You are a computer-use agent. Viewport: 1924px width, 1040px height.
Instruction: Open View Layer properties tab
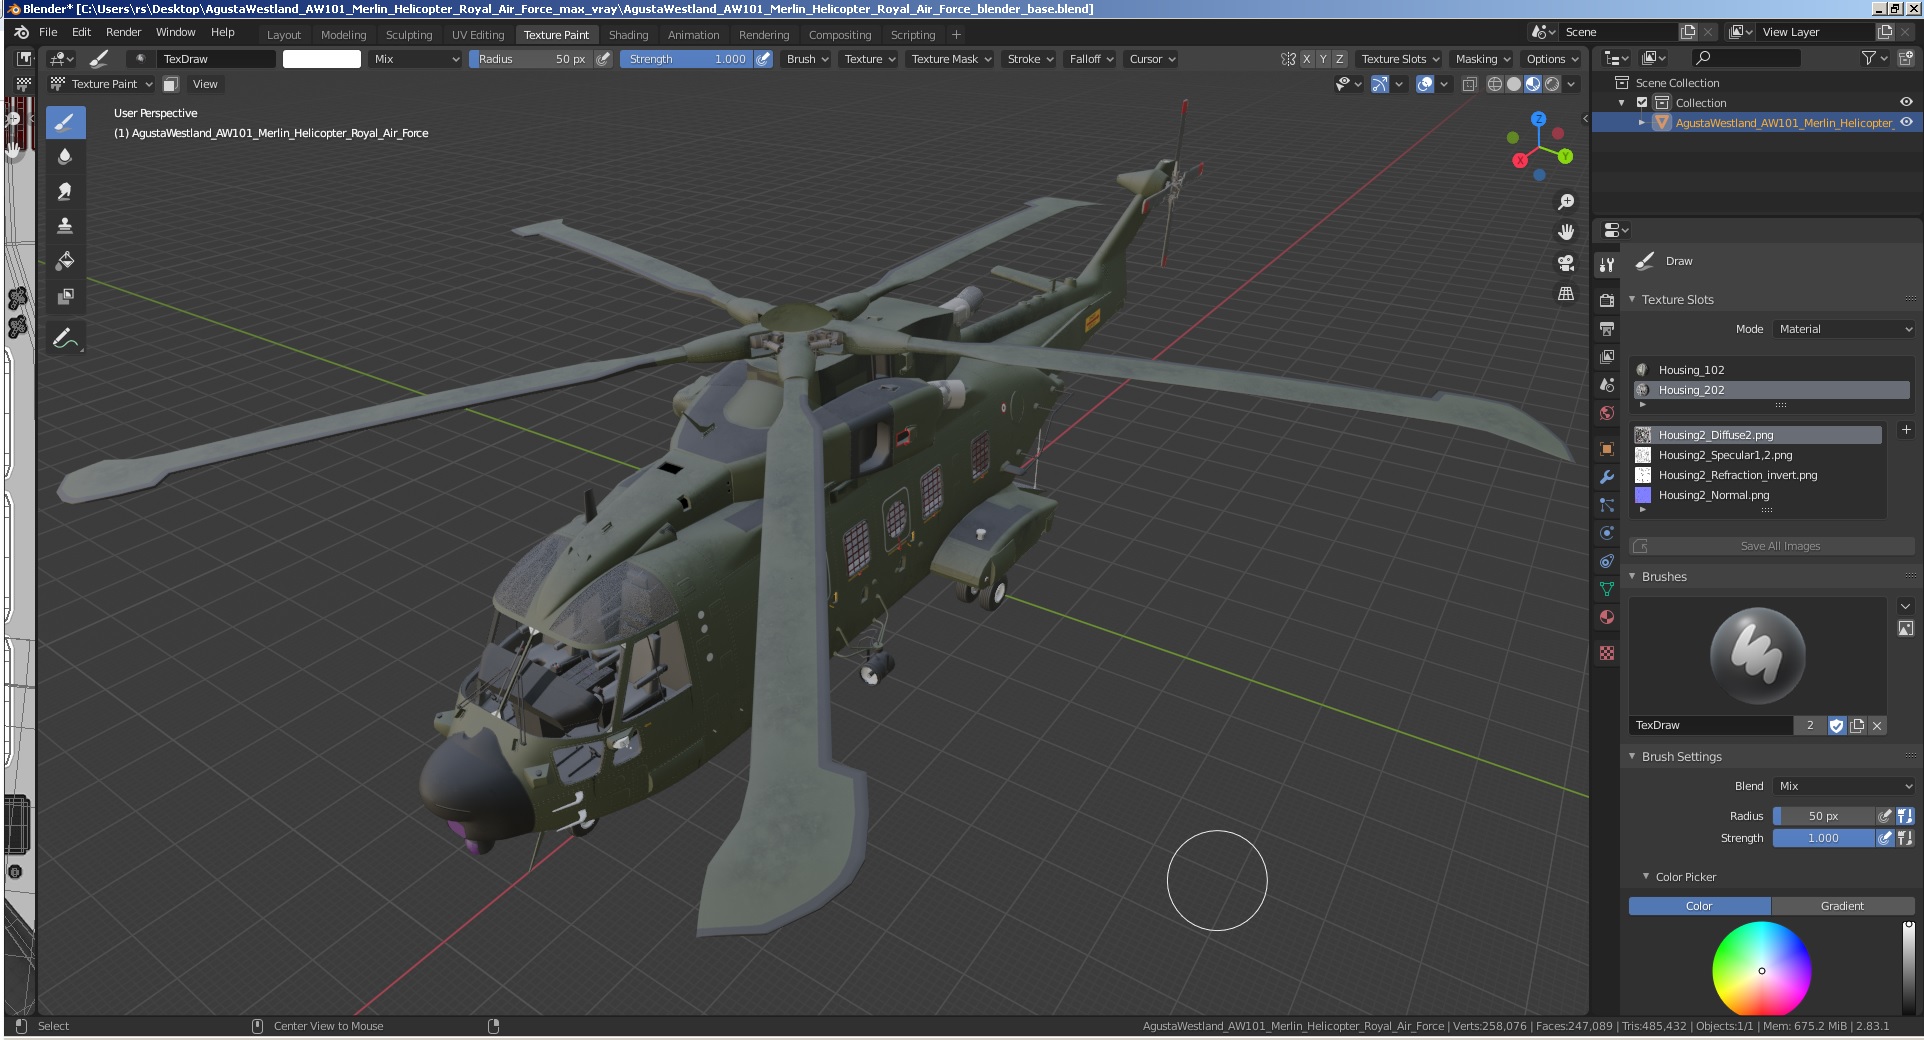[x=1607, y=356]
